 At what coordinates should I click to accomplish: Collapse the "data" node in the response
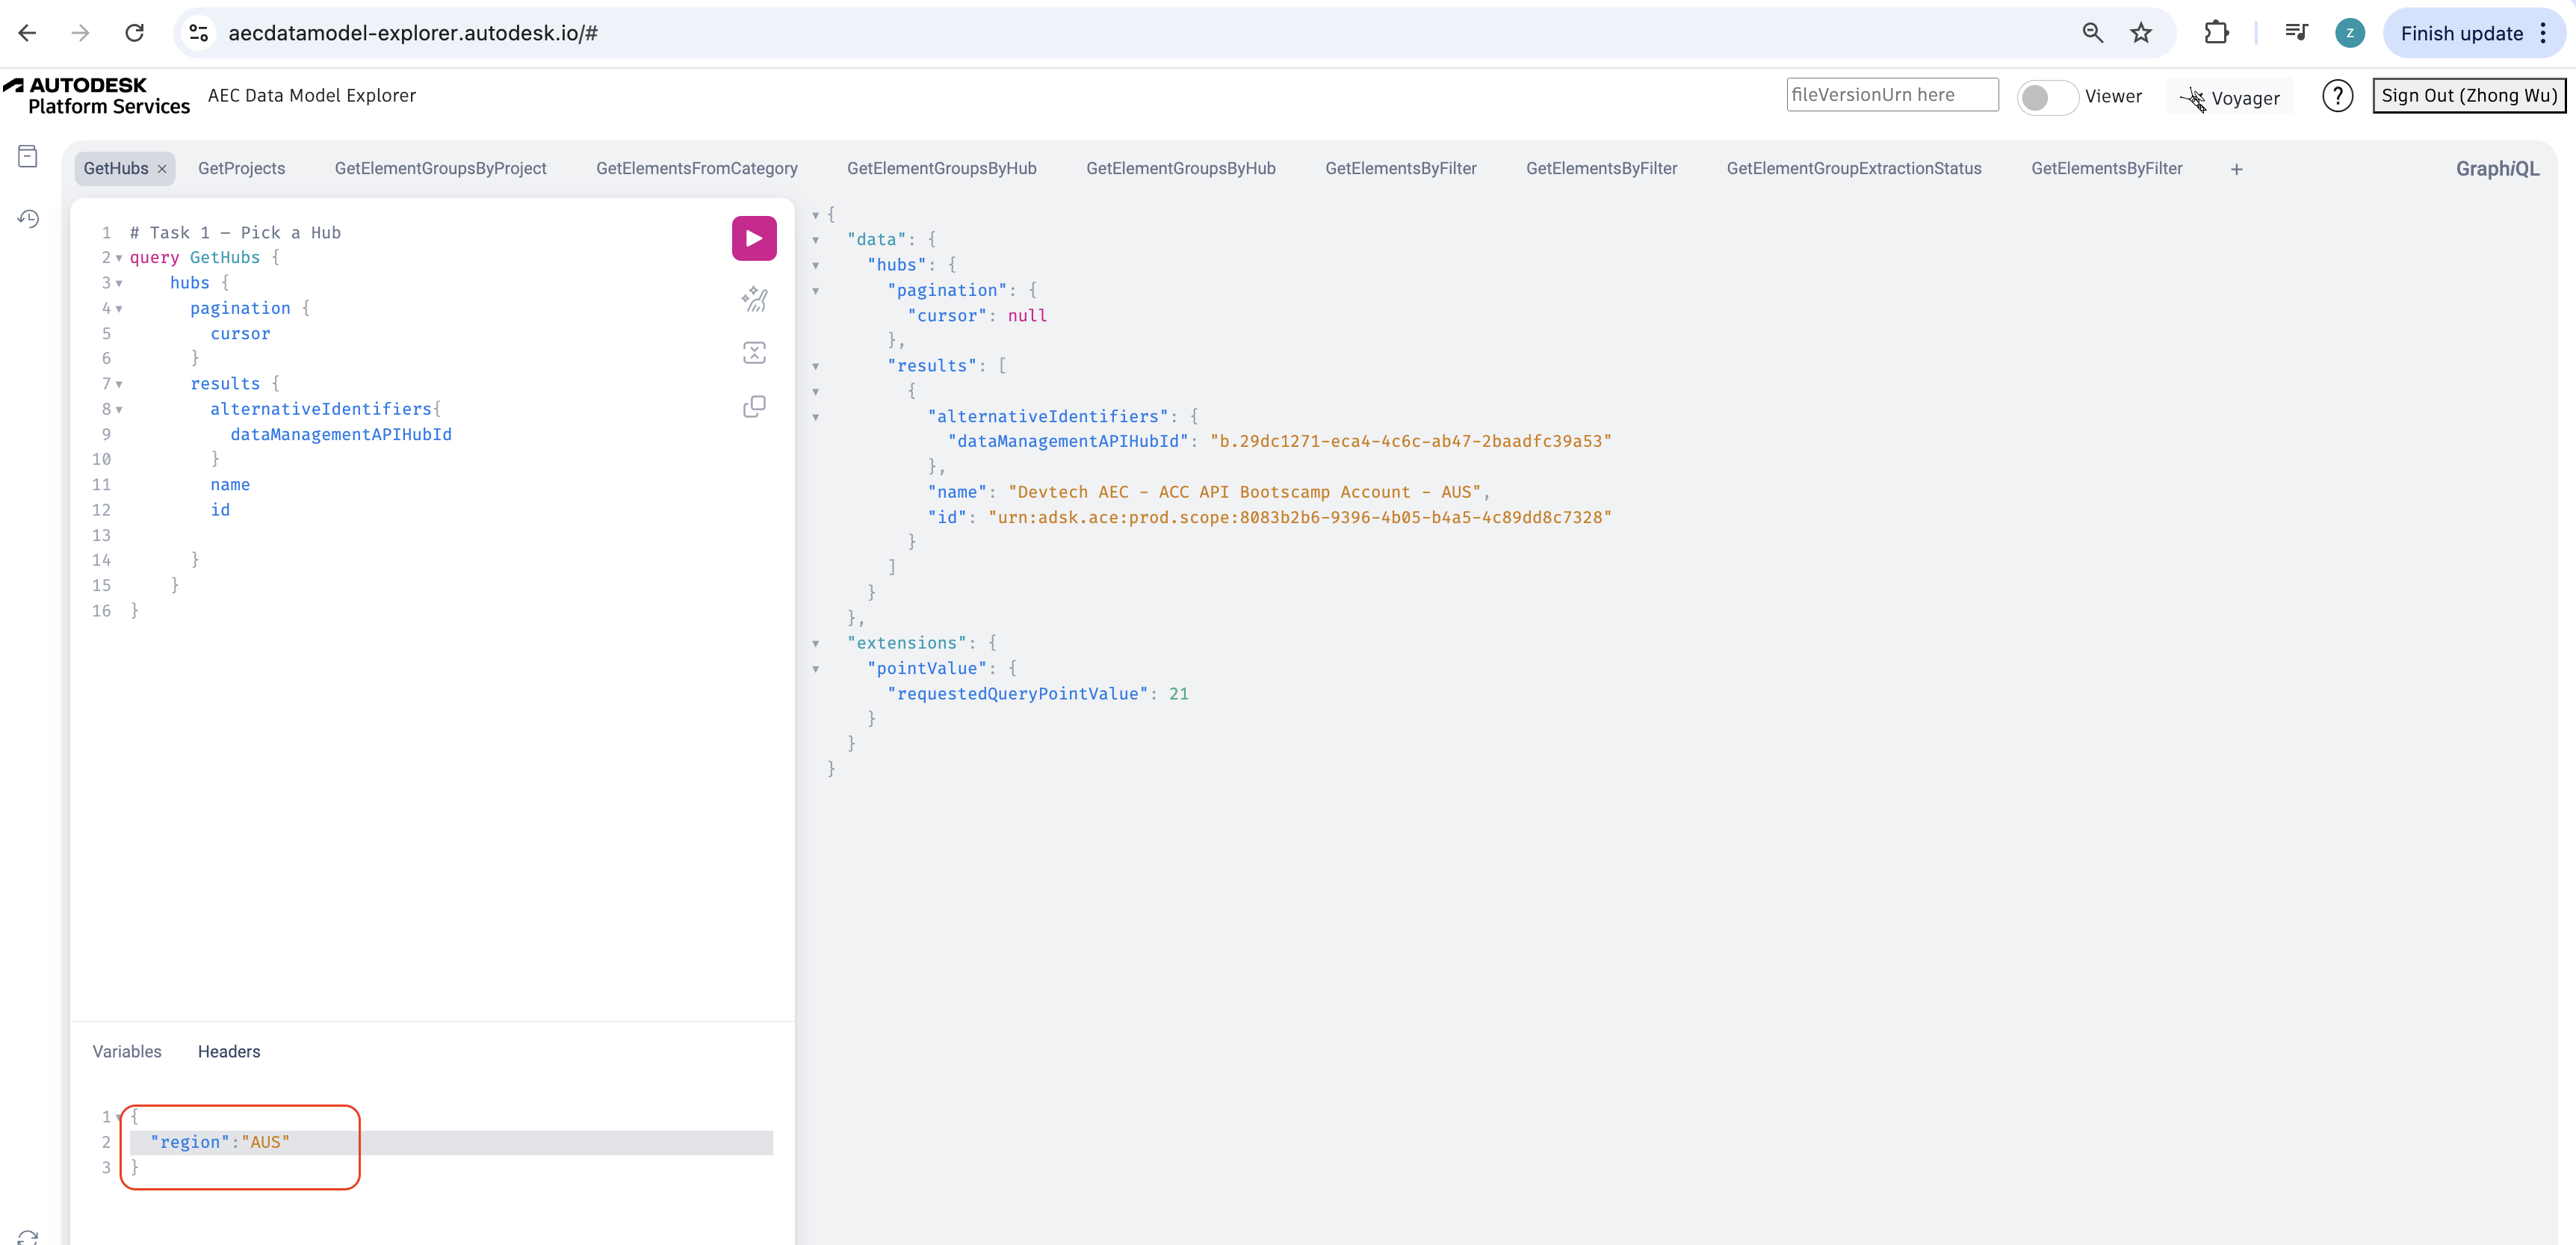817,239
